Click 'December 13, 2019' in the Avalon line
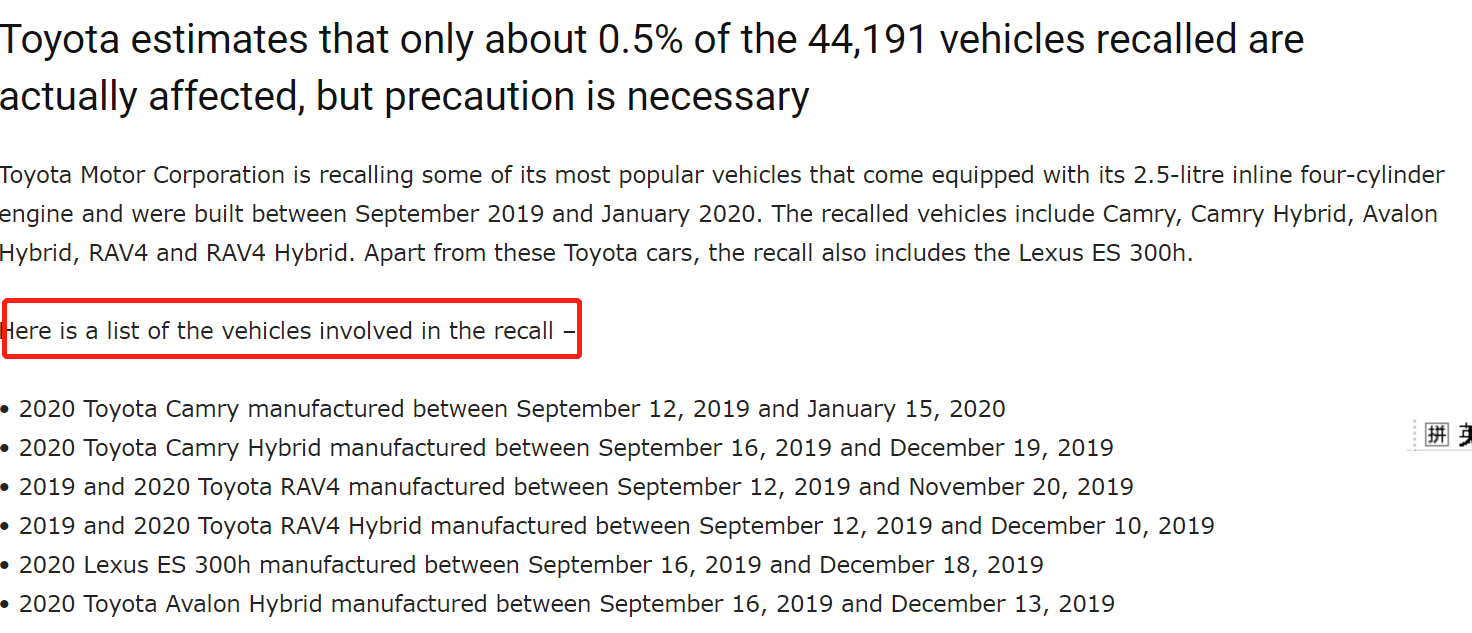 (1003, 604)
